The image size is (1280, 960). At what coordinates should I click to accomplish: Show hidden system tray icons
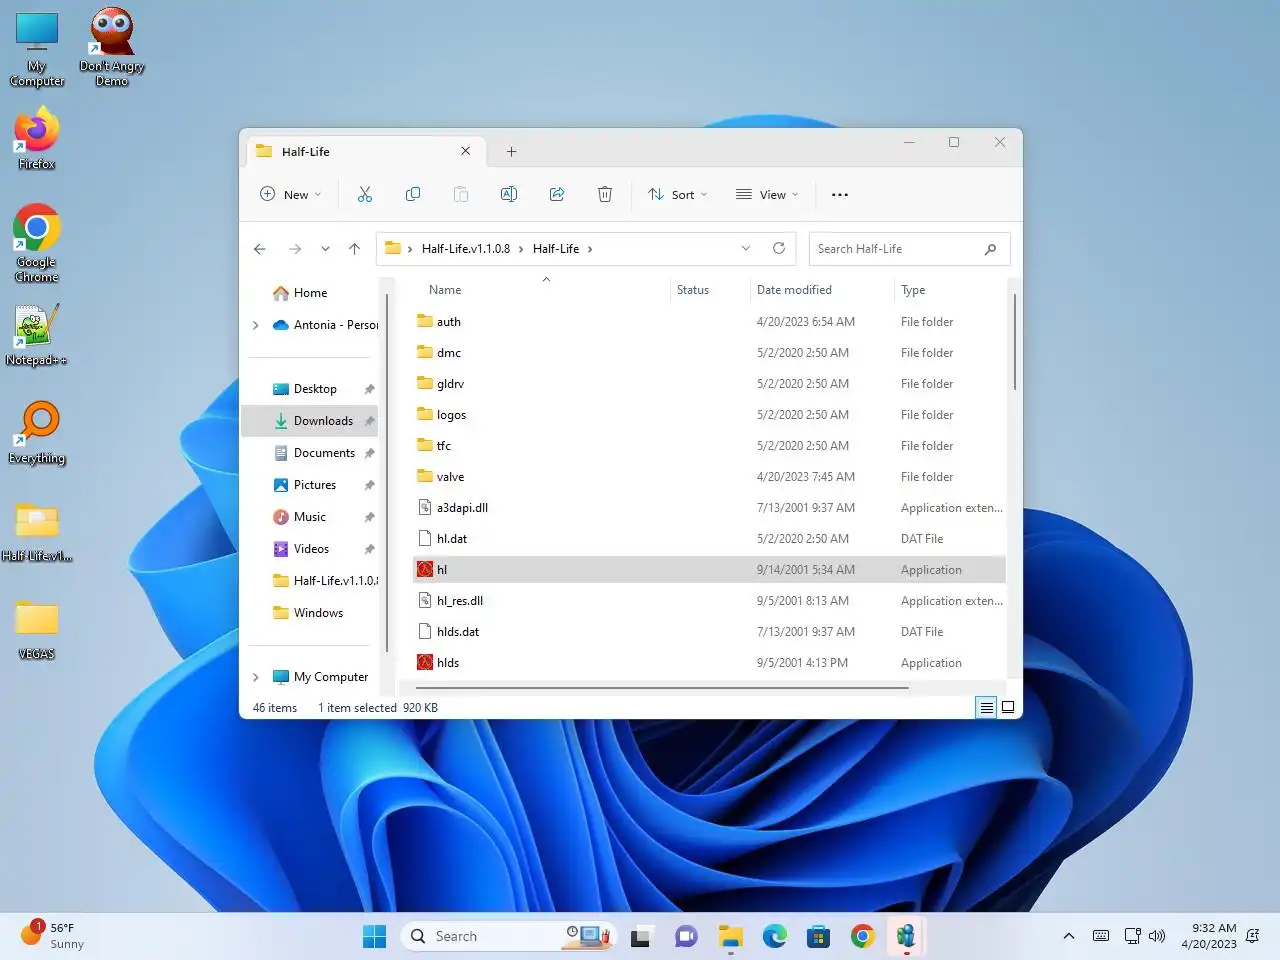1068,936
